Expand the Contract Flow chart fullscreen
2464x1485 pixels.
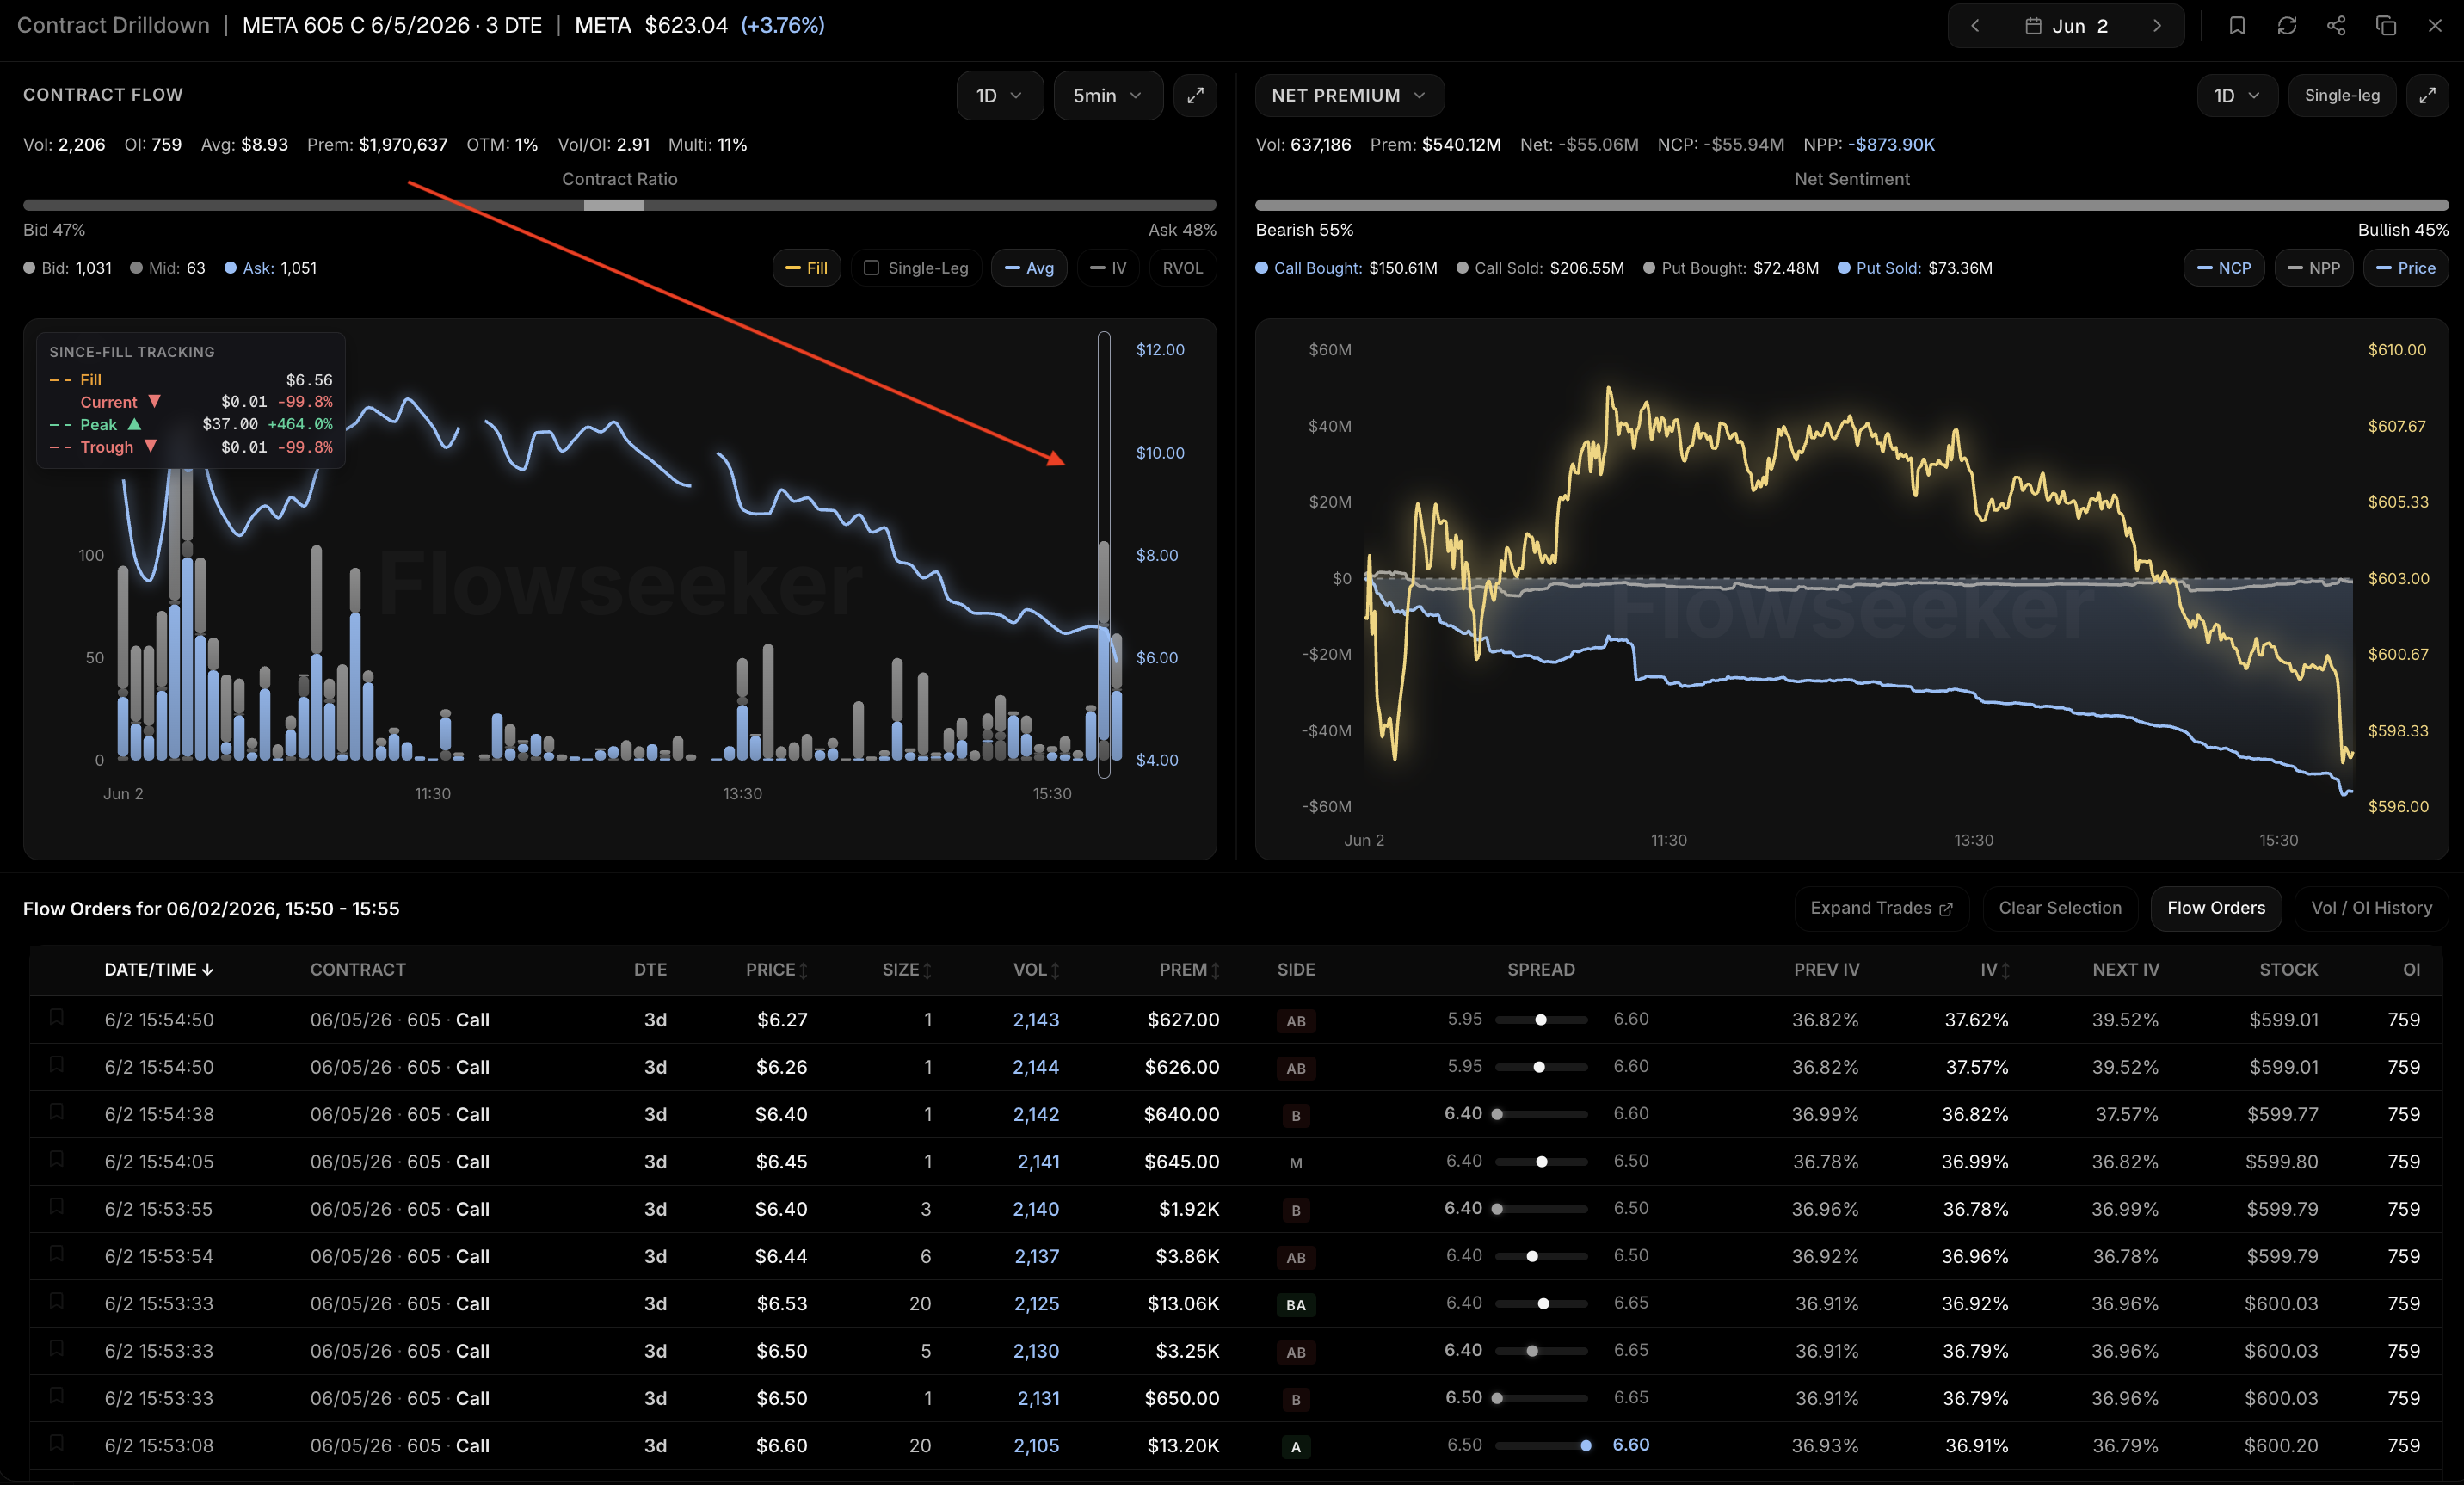(x=1195, y=96)
